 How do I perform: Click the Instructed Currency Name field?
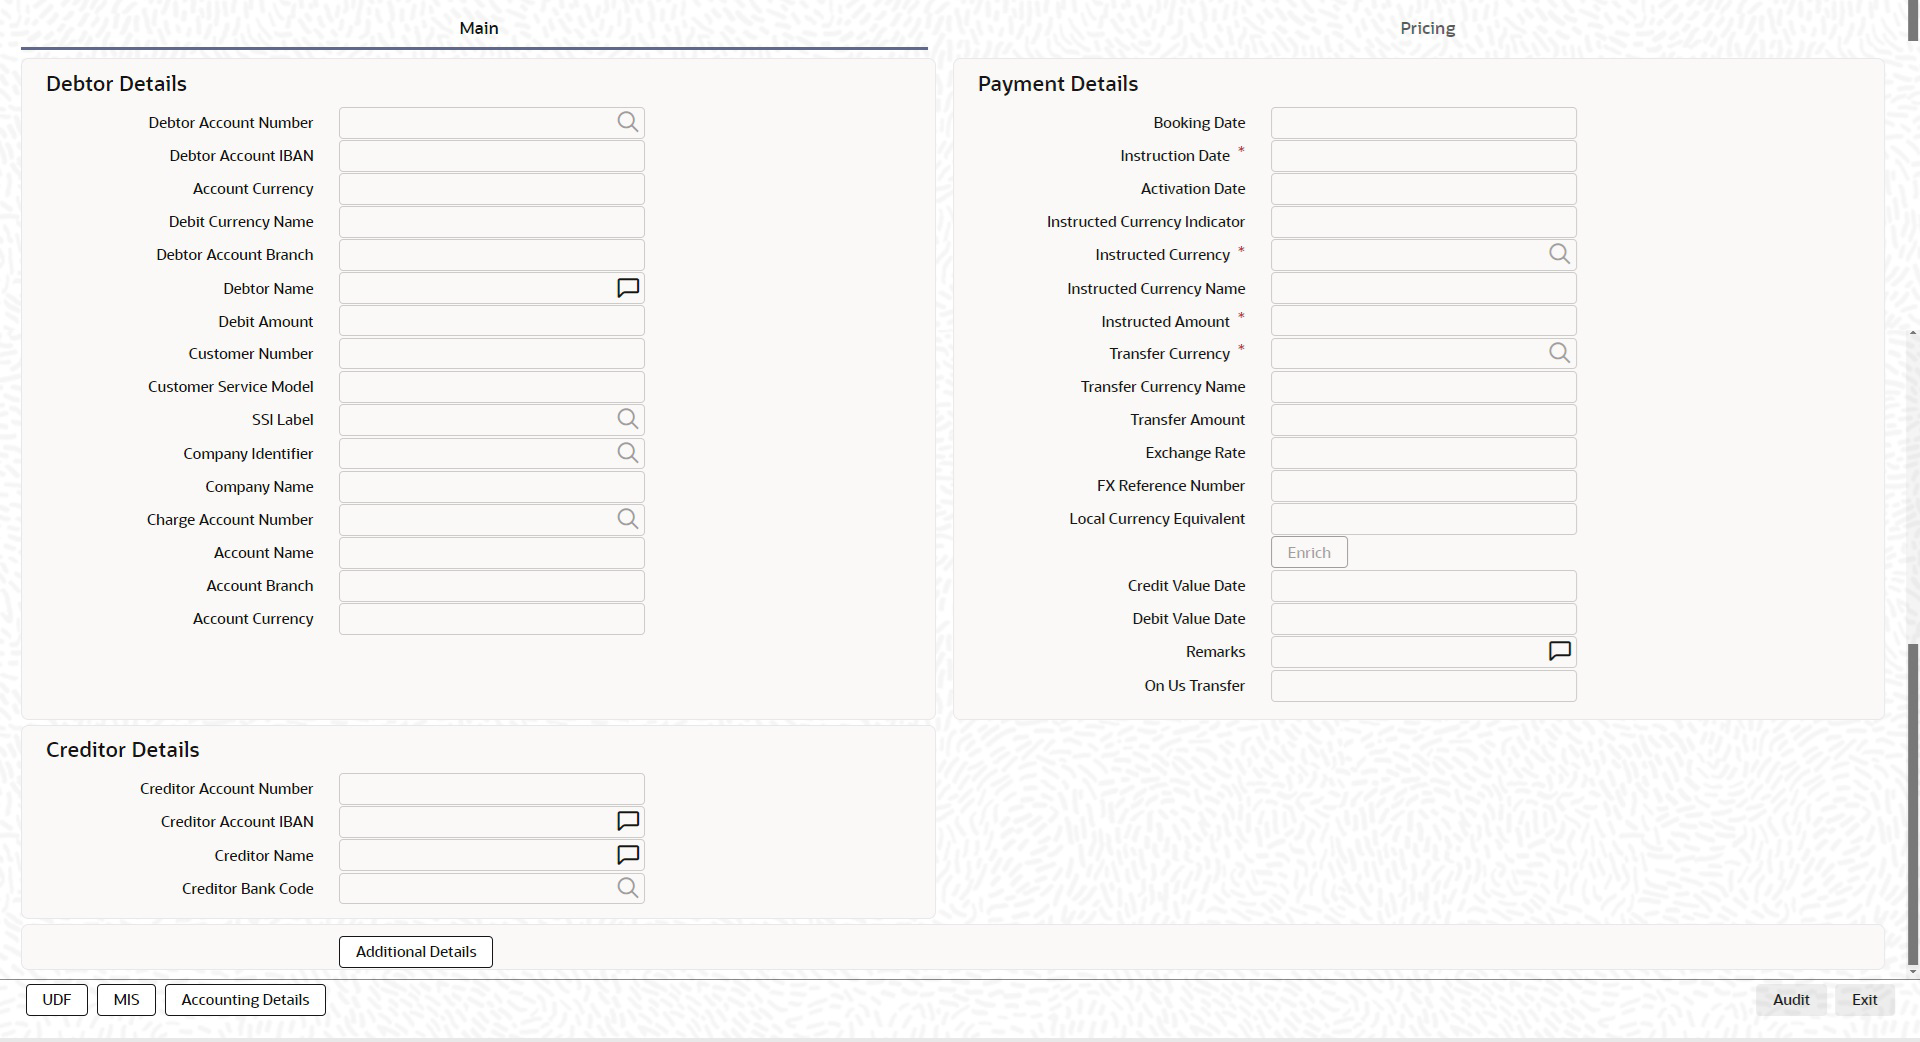tap(1424, 288)
